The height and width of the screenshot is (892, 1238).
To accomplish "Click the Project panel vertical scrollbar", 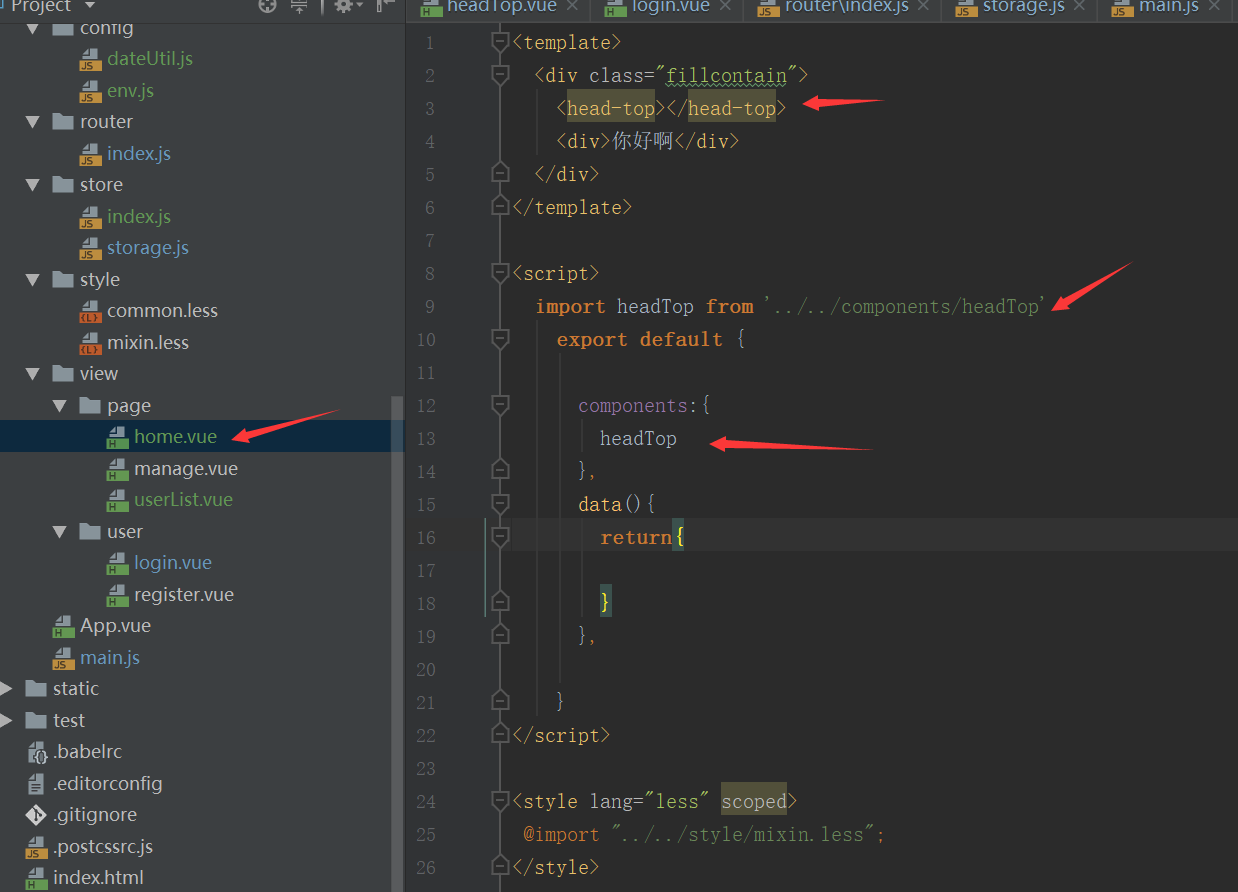I will point(397,644).
